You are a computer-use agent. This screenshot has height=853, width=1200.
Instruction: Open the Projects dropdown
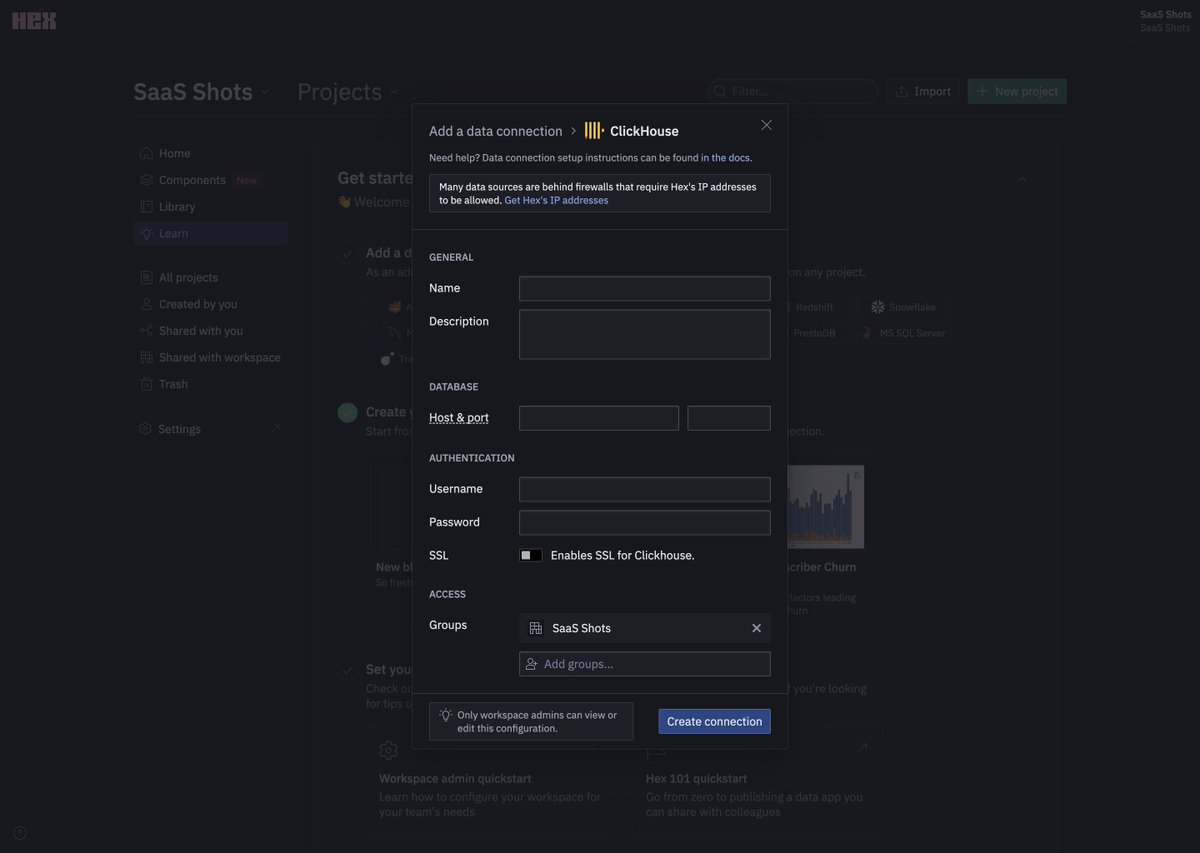pyautogui.click(x=348, y=91)
